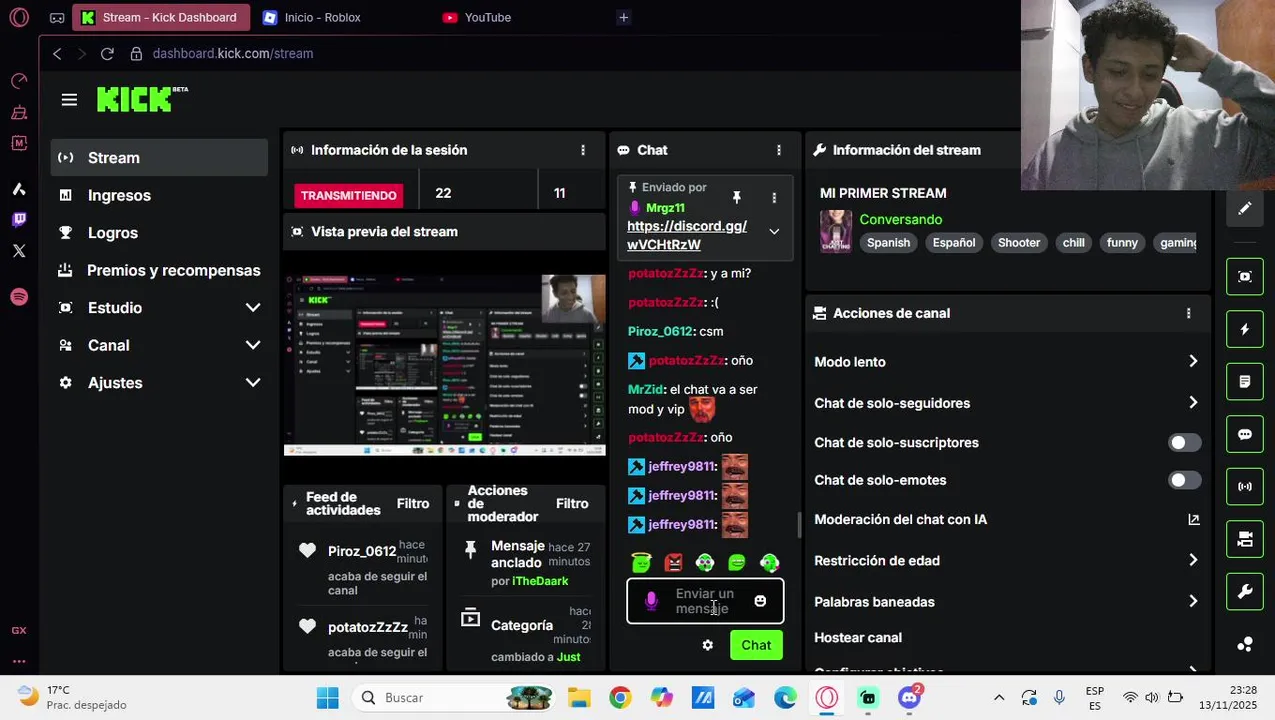1275x720 pixels.
Task: Click the broadcast signal icon in right sidebar
Action: (1245, 487)
